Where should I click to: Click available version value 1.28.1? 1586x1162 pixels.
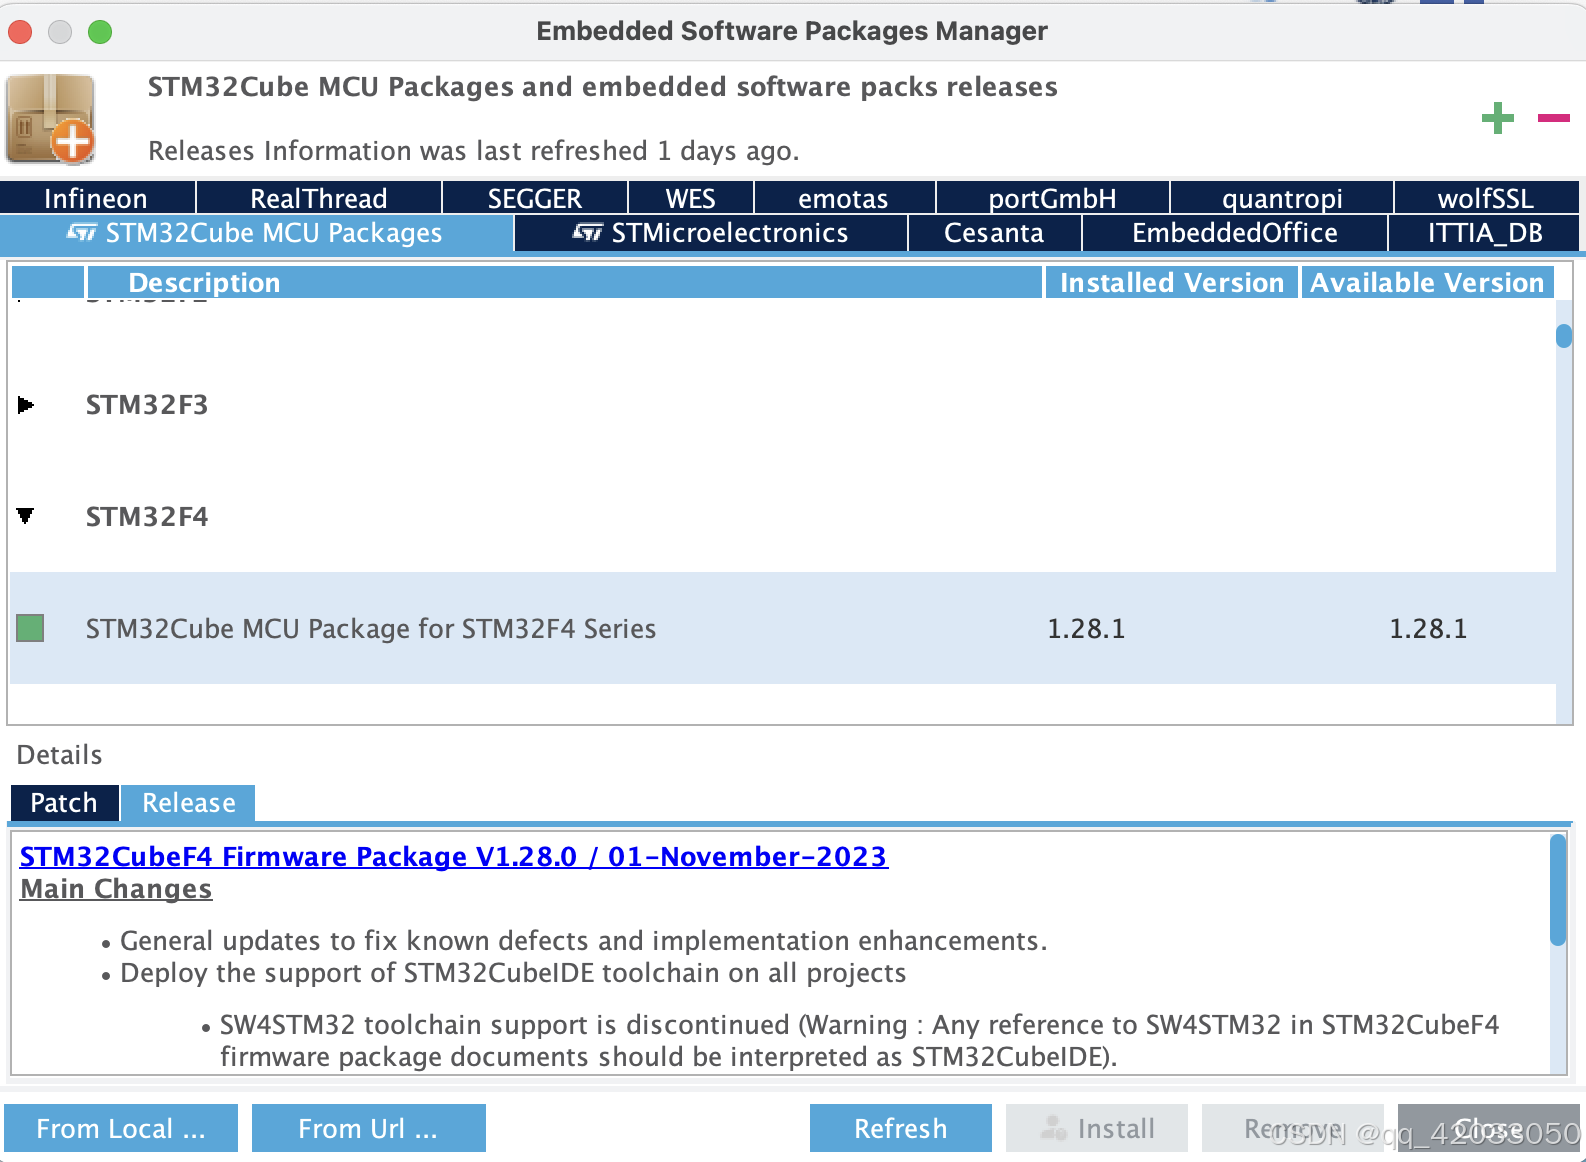click(x=1428, y=629)
